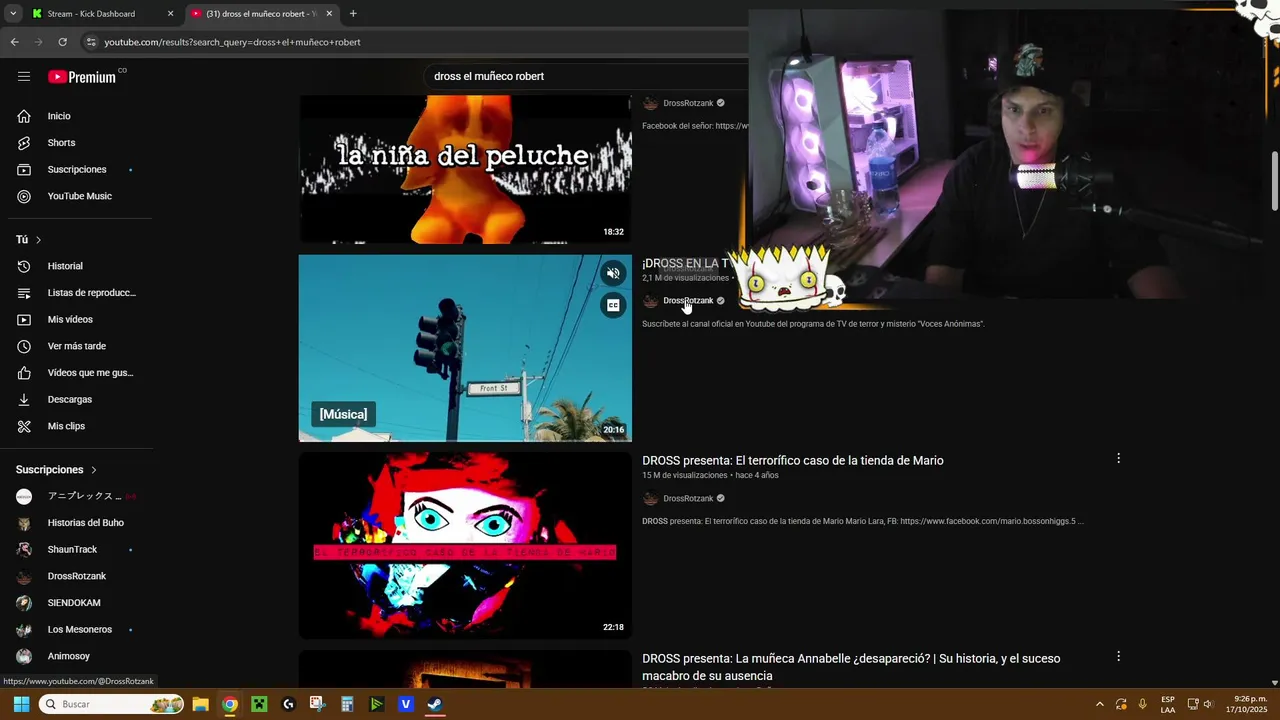Open volume control in system tray
This screenshot has width=1280, height=720.
[x=1209, y=704]
